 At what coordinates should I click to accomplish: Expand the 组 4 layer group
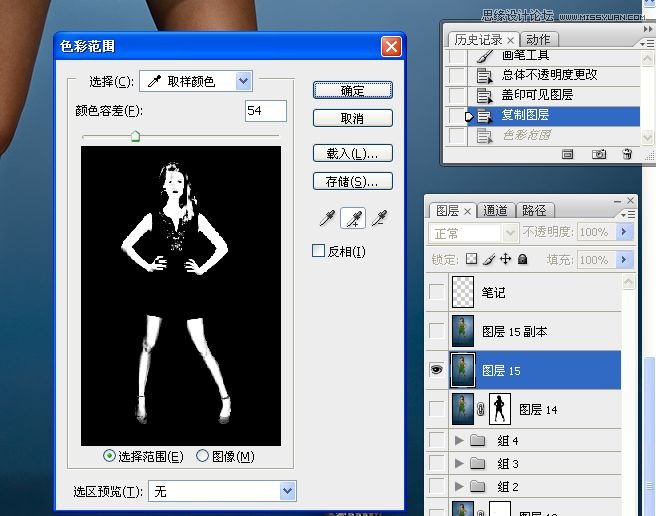coord(459,440)
